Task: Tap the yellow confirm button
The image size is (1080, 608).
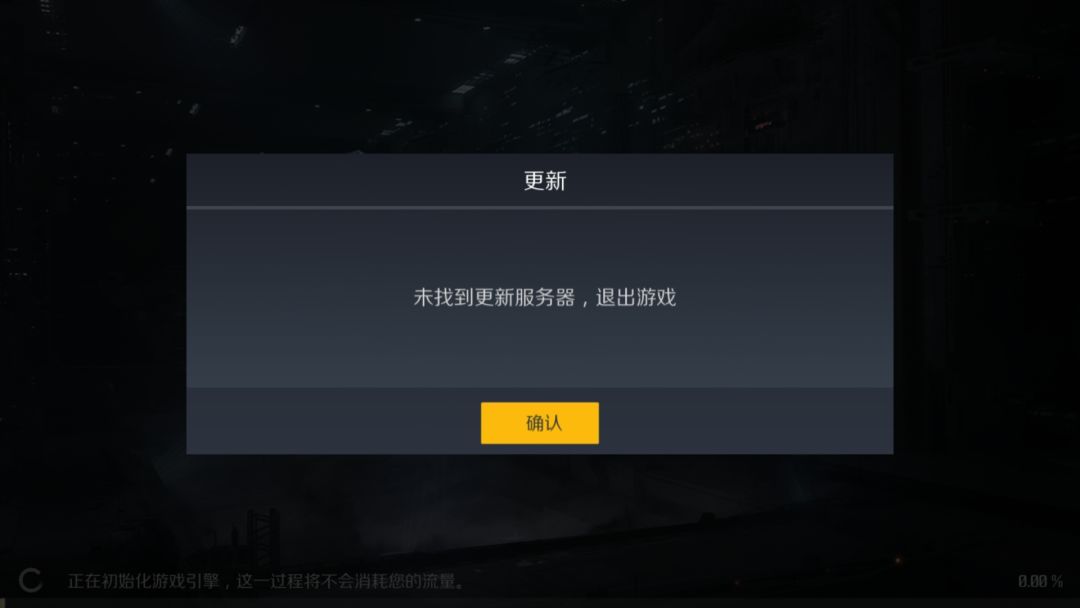Action: pyautogui.click(x=539, y=423)
